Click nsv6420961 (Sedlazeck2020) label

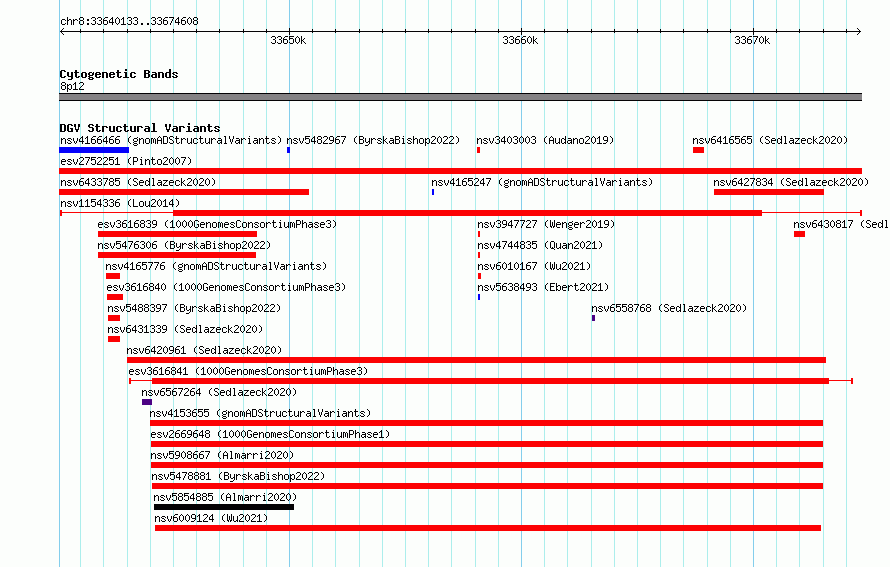tap(204, 350)
